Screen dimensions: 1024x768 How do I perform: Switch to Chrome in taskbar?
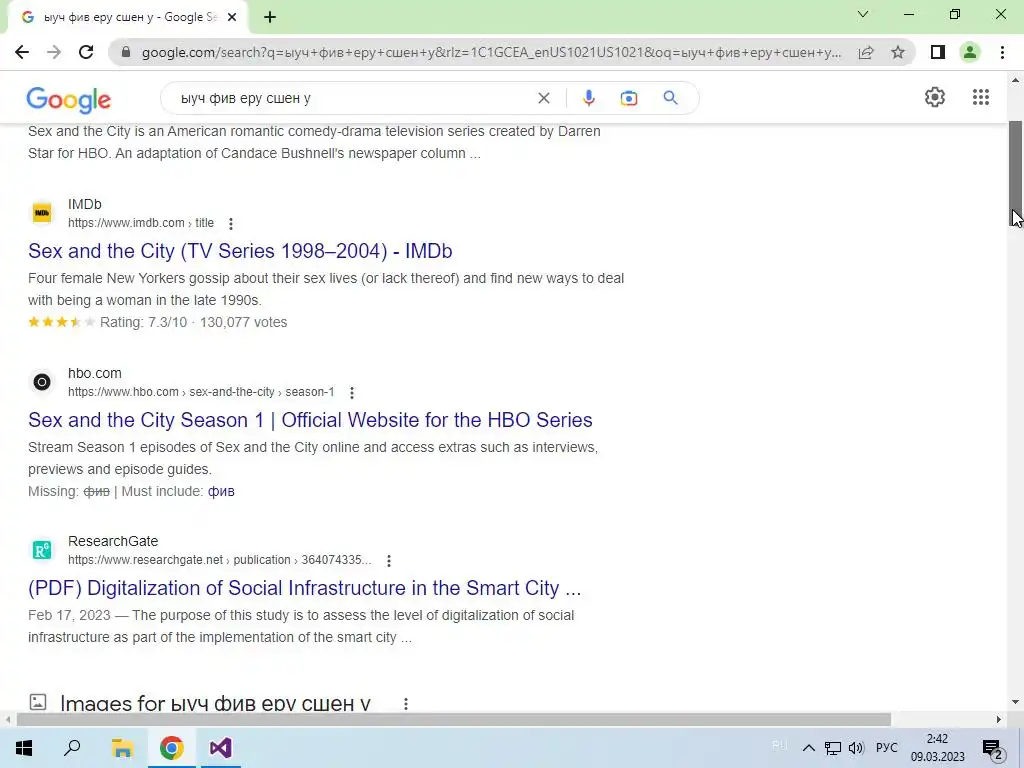coord(172,748)
